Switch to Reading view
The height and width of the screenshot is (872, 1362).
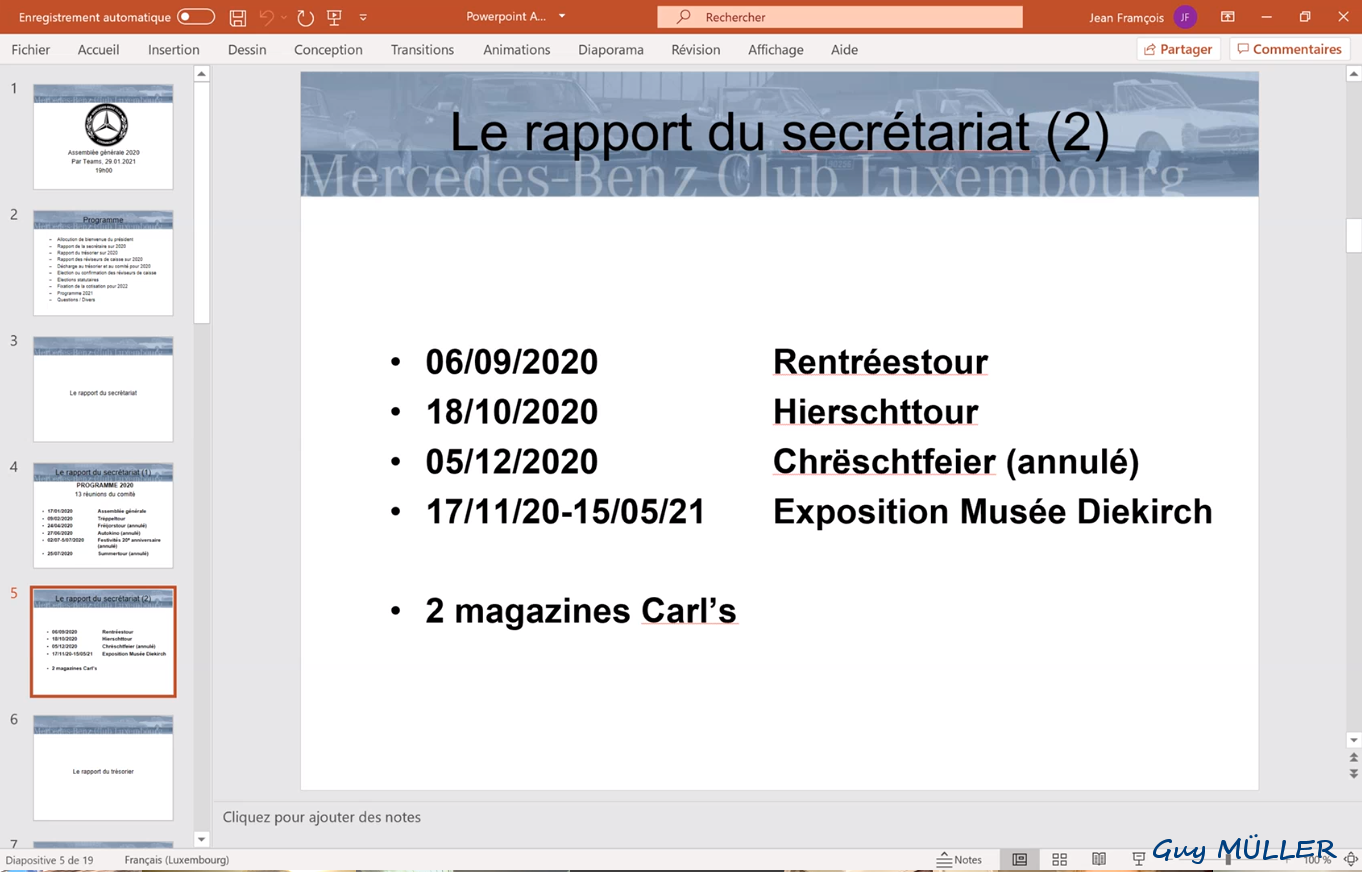(1099, 859)
